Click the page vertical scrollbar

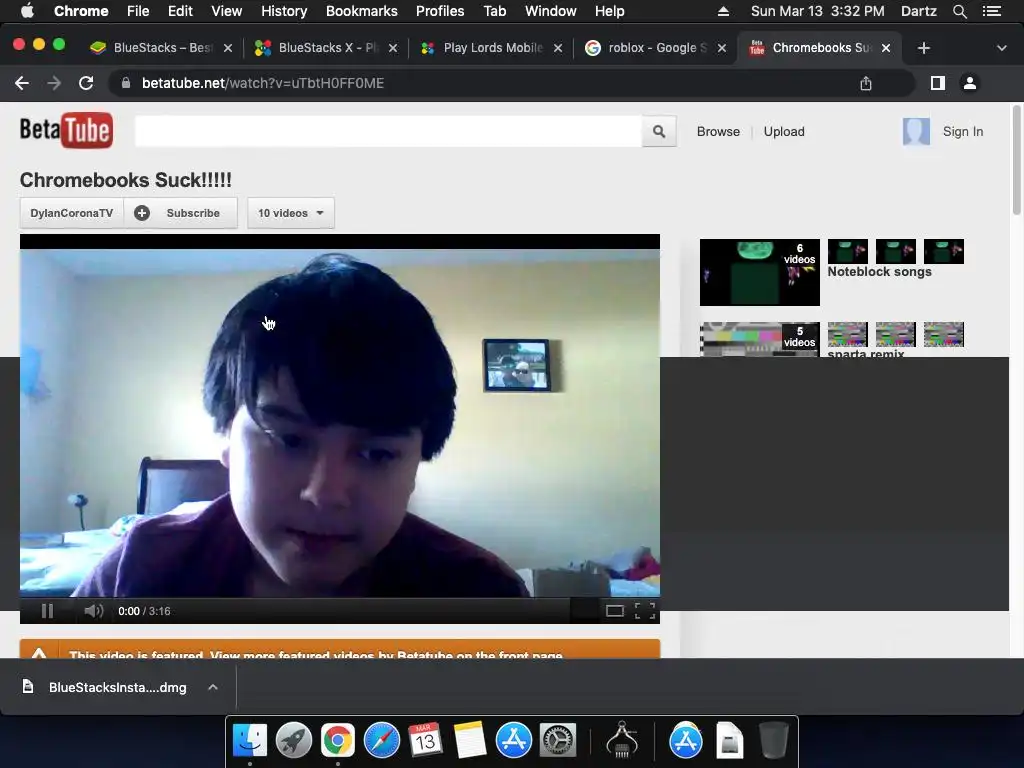coord(1017,160)
